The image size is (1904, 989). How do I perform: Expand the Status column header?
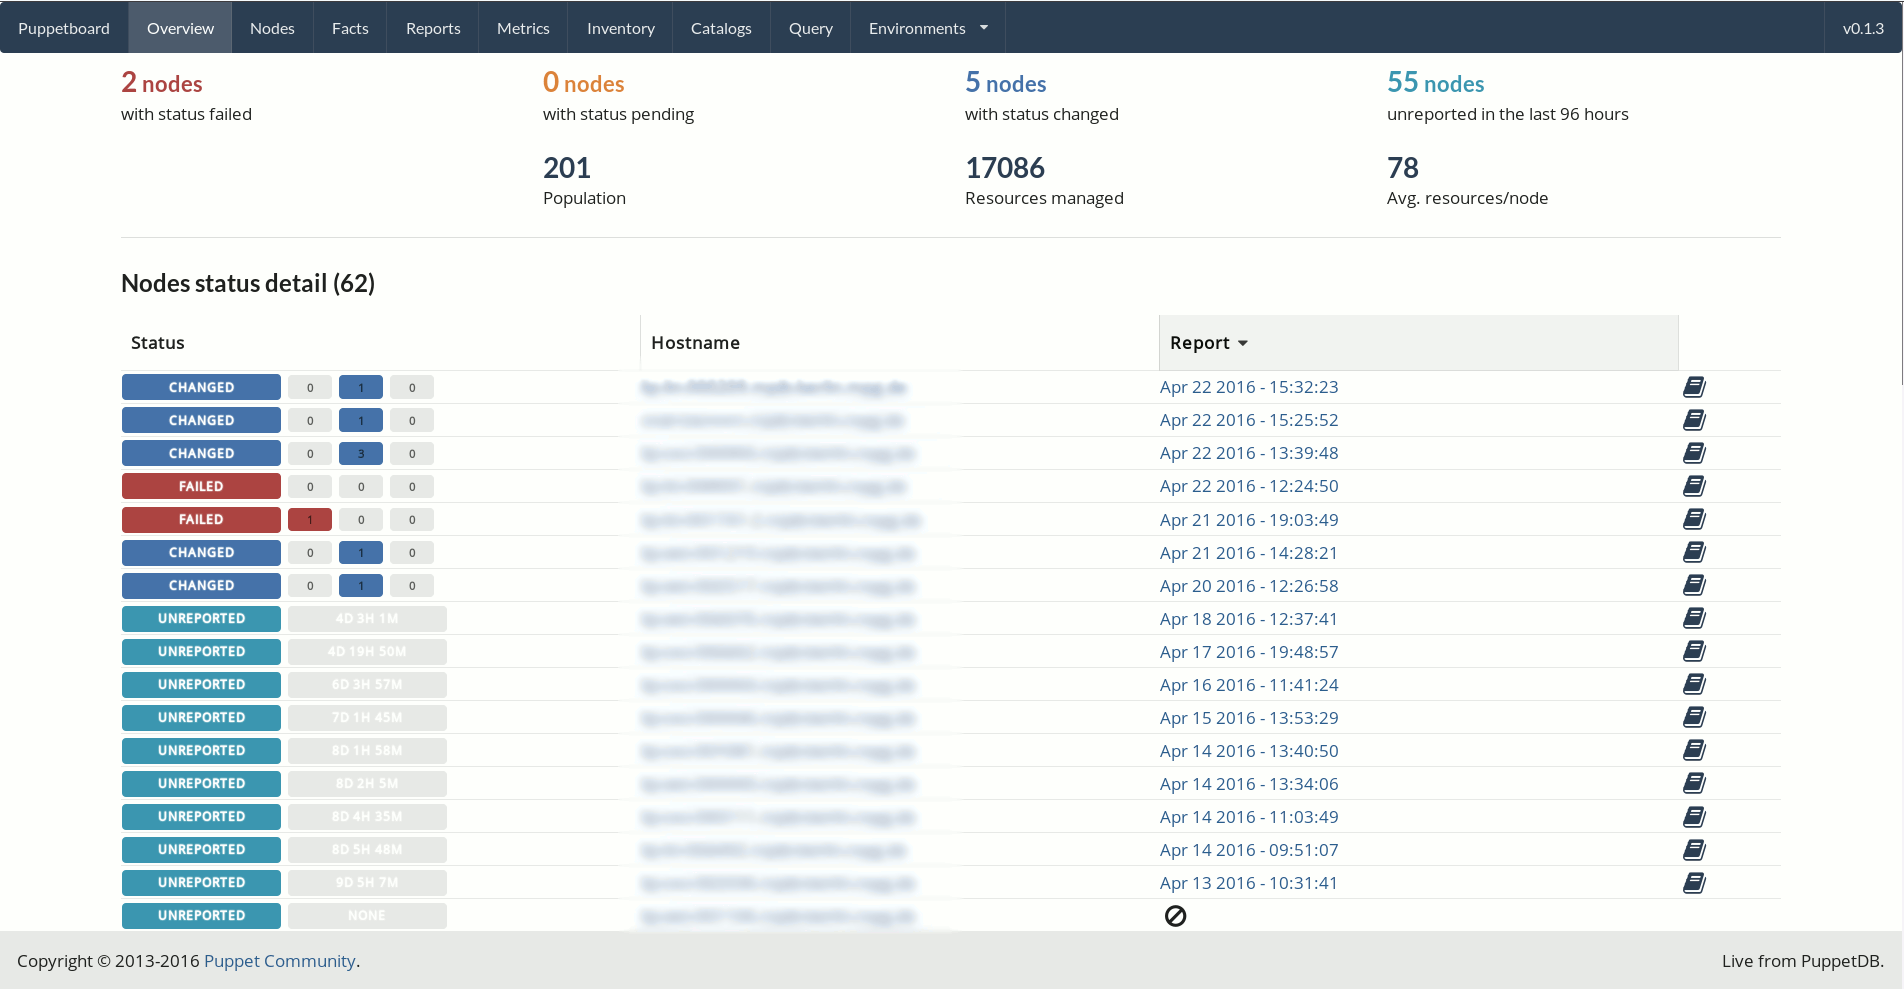click(x=157, y=342)
